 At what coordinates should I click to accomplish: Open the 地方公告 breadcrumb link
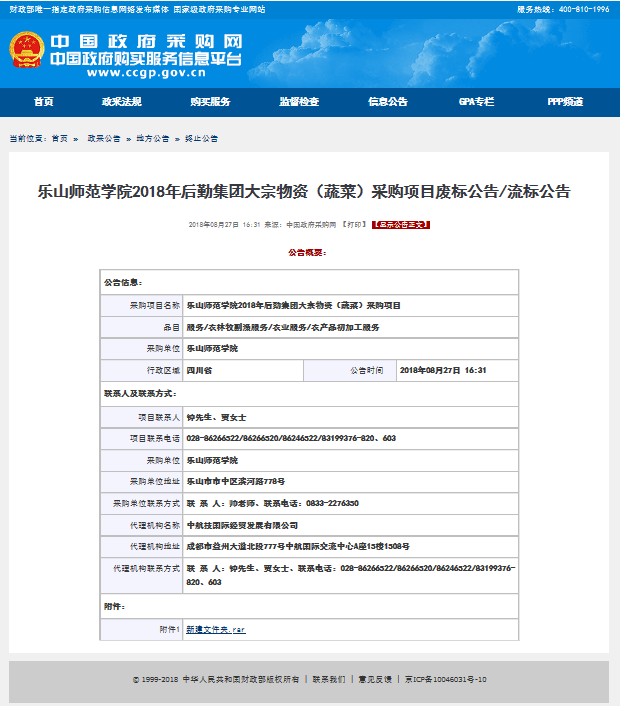(x=153, y=139)
